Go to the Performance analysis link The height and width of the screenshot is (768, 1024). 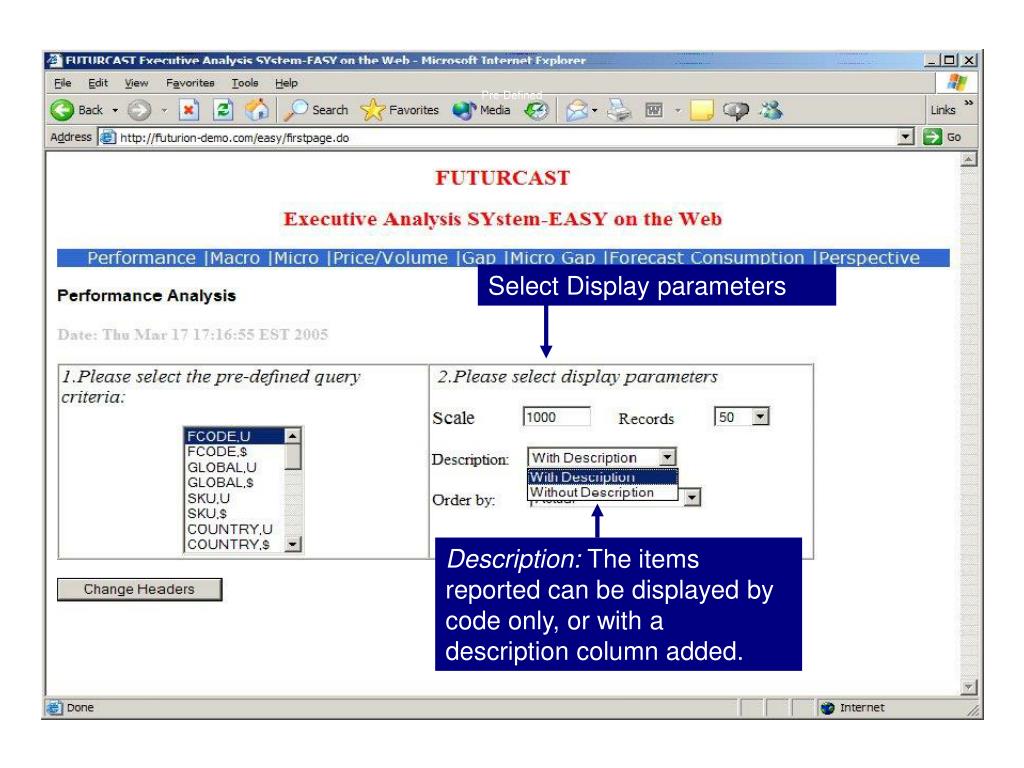point(142,258)
